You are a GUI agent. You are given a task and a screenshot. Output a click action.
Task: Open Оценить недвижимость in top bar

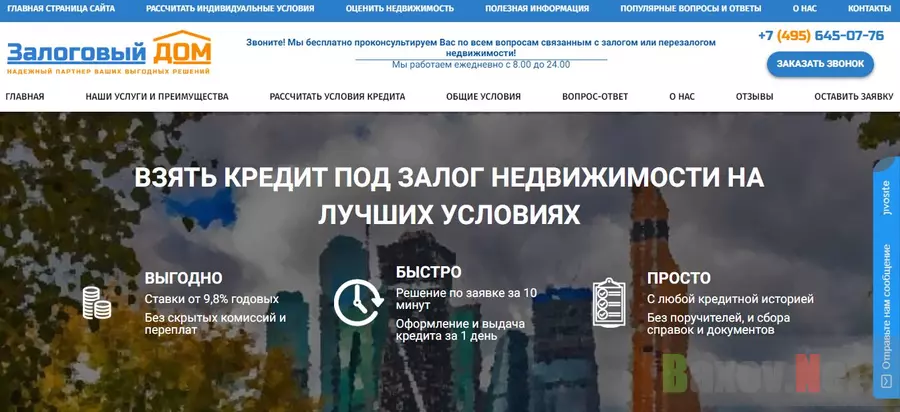399,9
